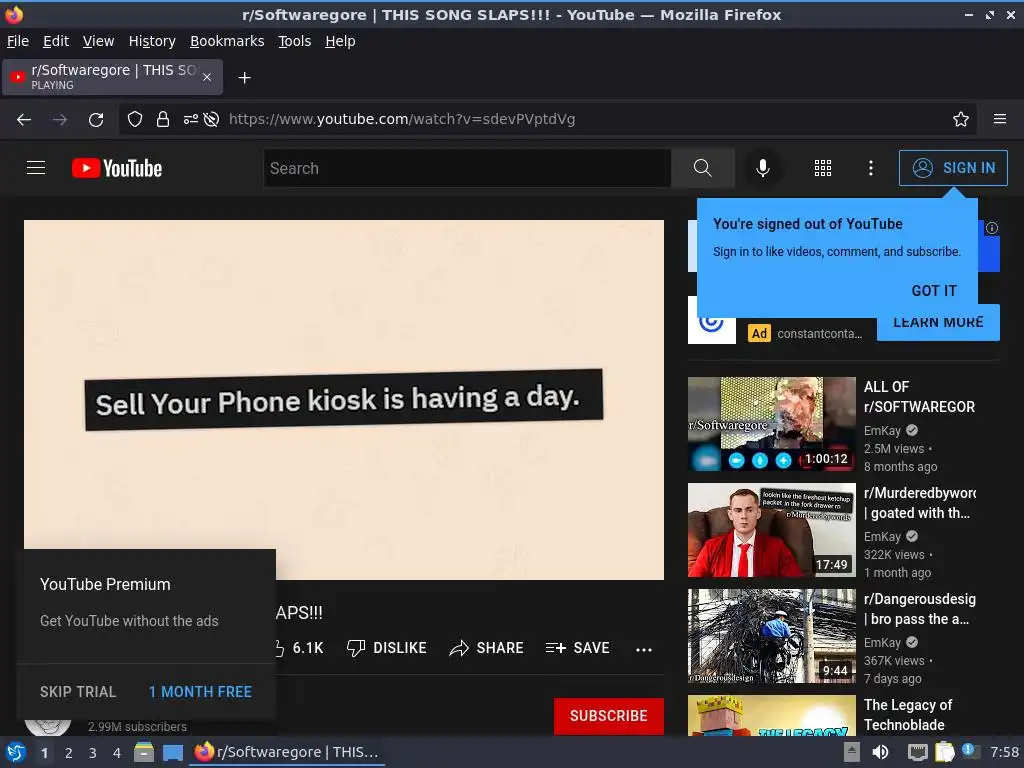Dismiss the tooltip with GOT IT
The height and width of the screenshot is (768, 1024).
click(x=934, y=291)
